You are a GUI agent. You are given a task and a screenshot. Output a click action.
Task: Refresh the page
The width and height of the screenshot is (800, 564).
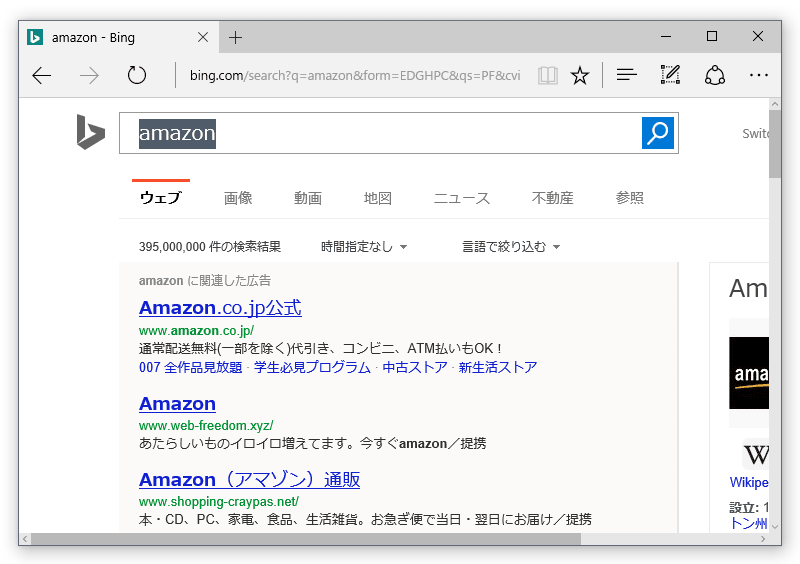137,76
